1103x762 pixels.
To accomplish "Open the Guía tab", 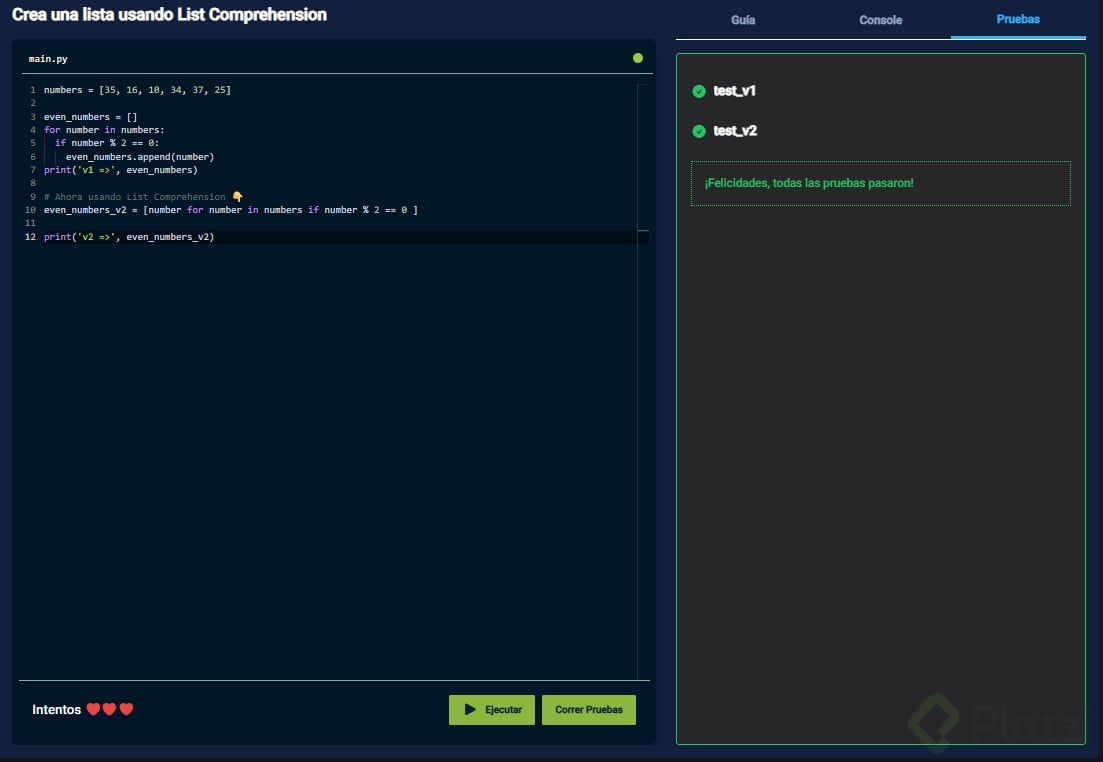I will [743, 20].
